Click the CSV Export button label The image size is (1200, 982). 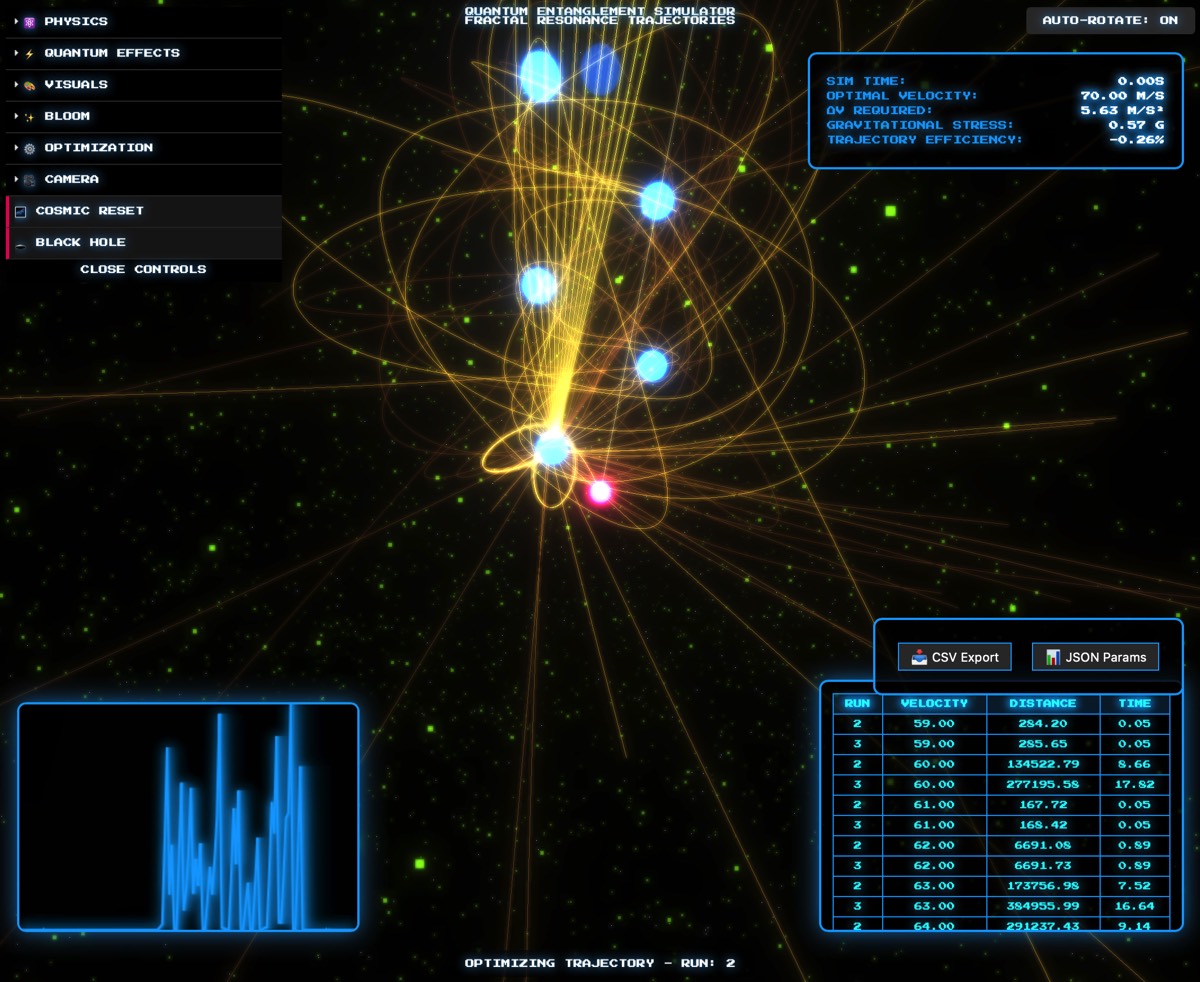tap(965, 657)
